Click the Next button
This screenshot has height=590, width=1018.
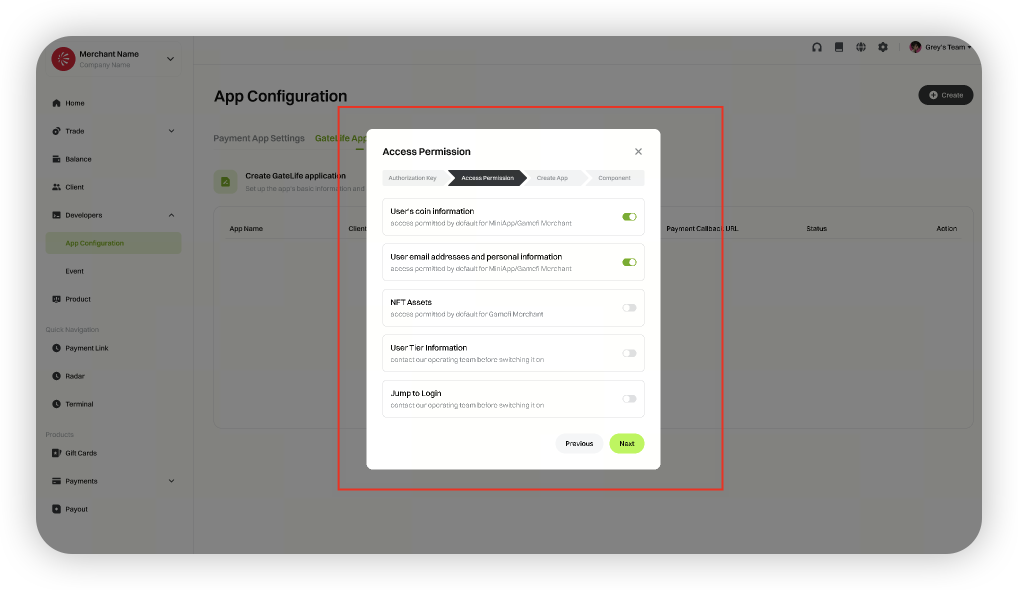[x=627, y=443]
